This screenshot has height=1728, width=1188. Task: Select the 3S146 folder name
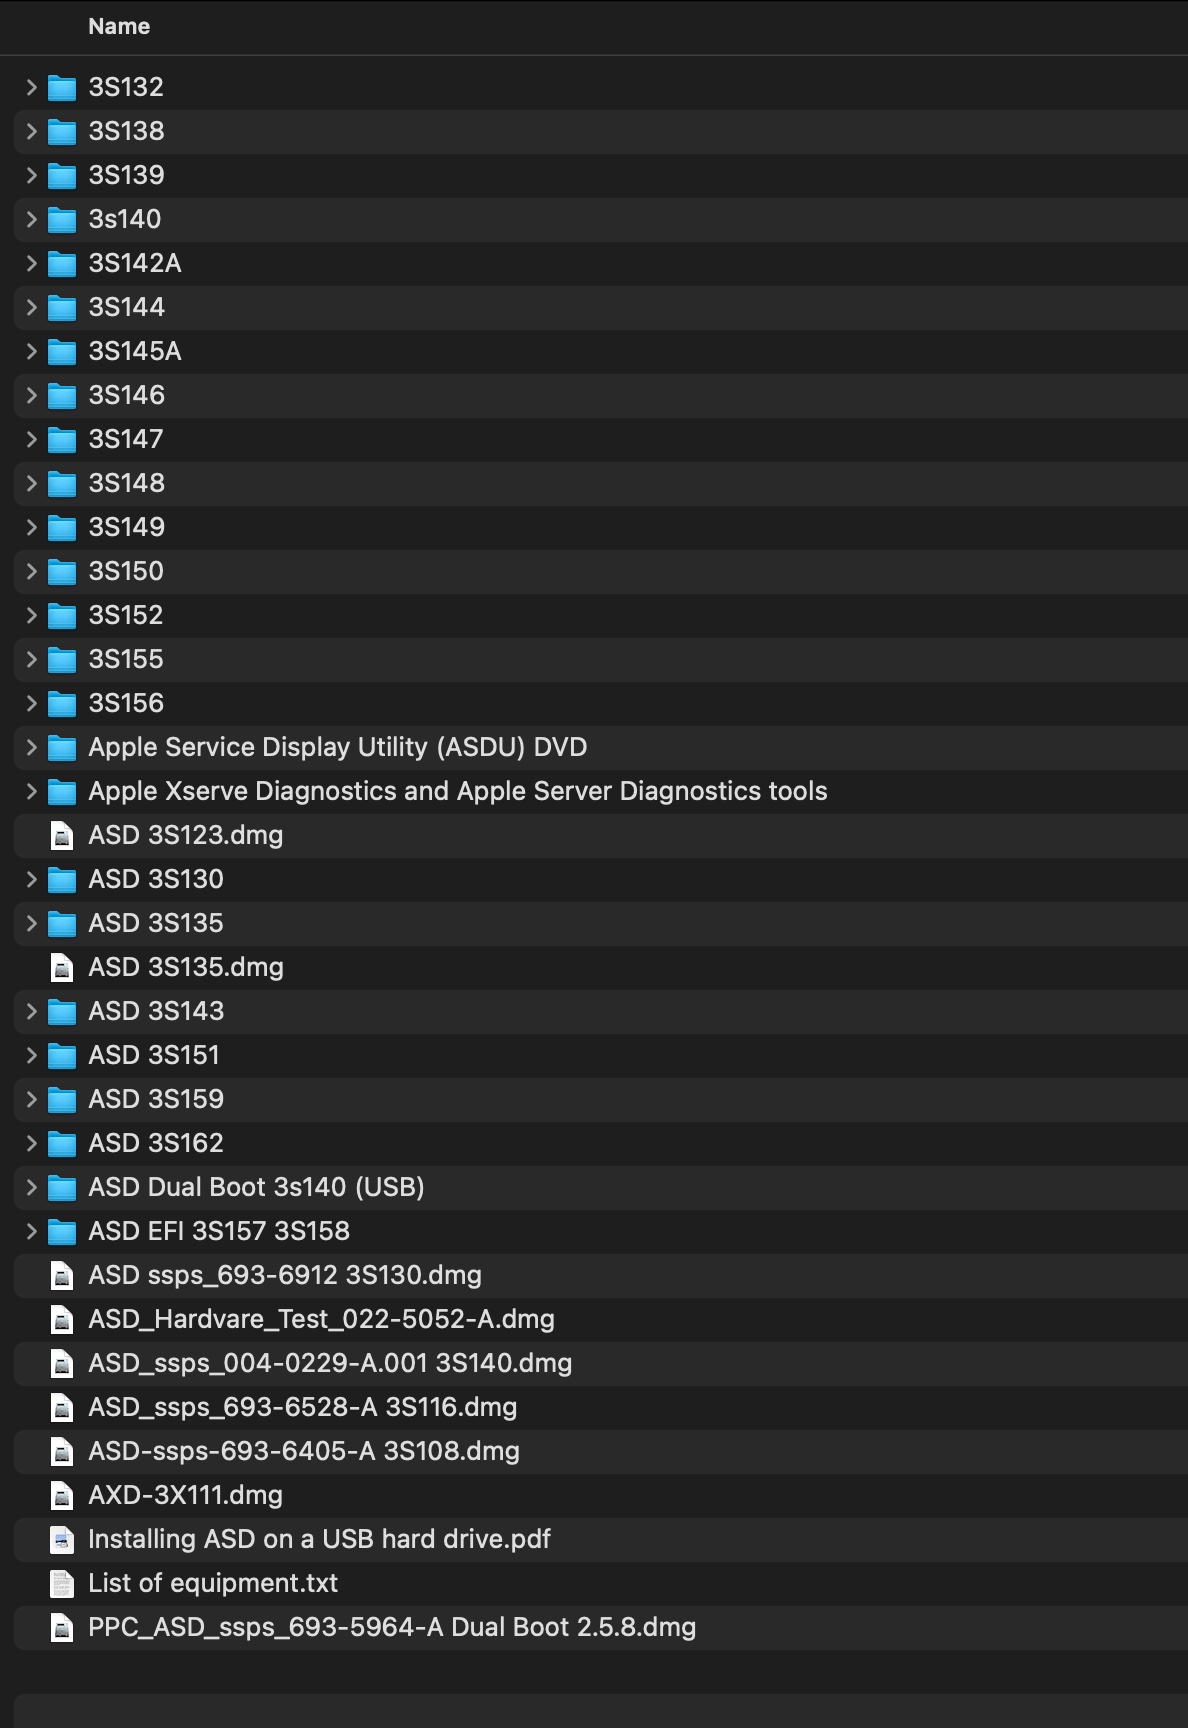(126, 396)
